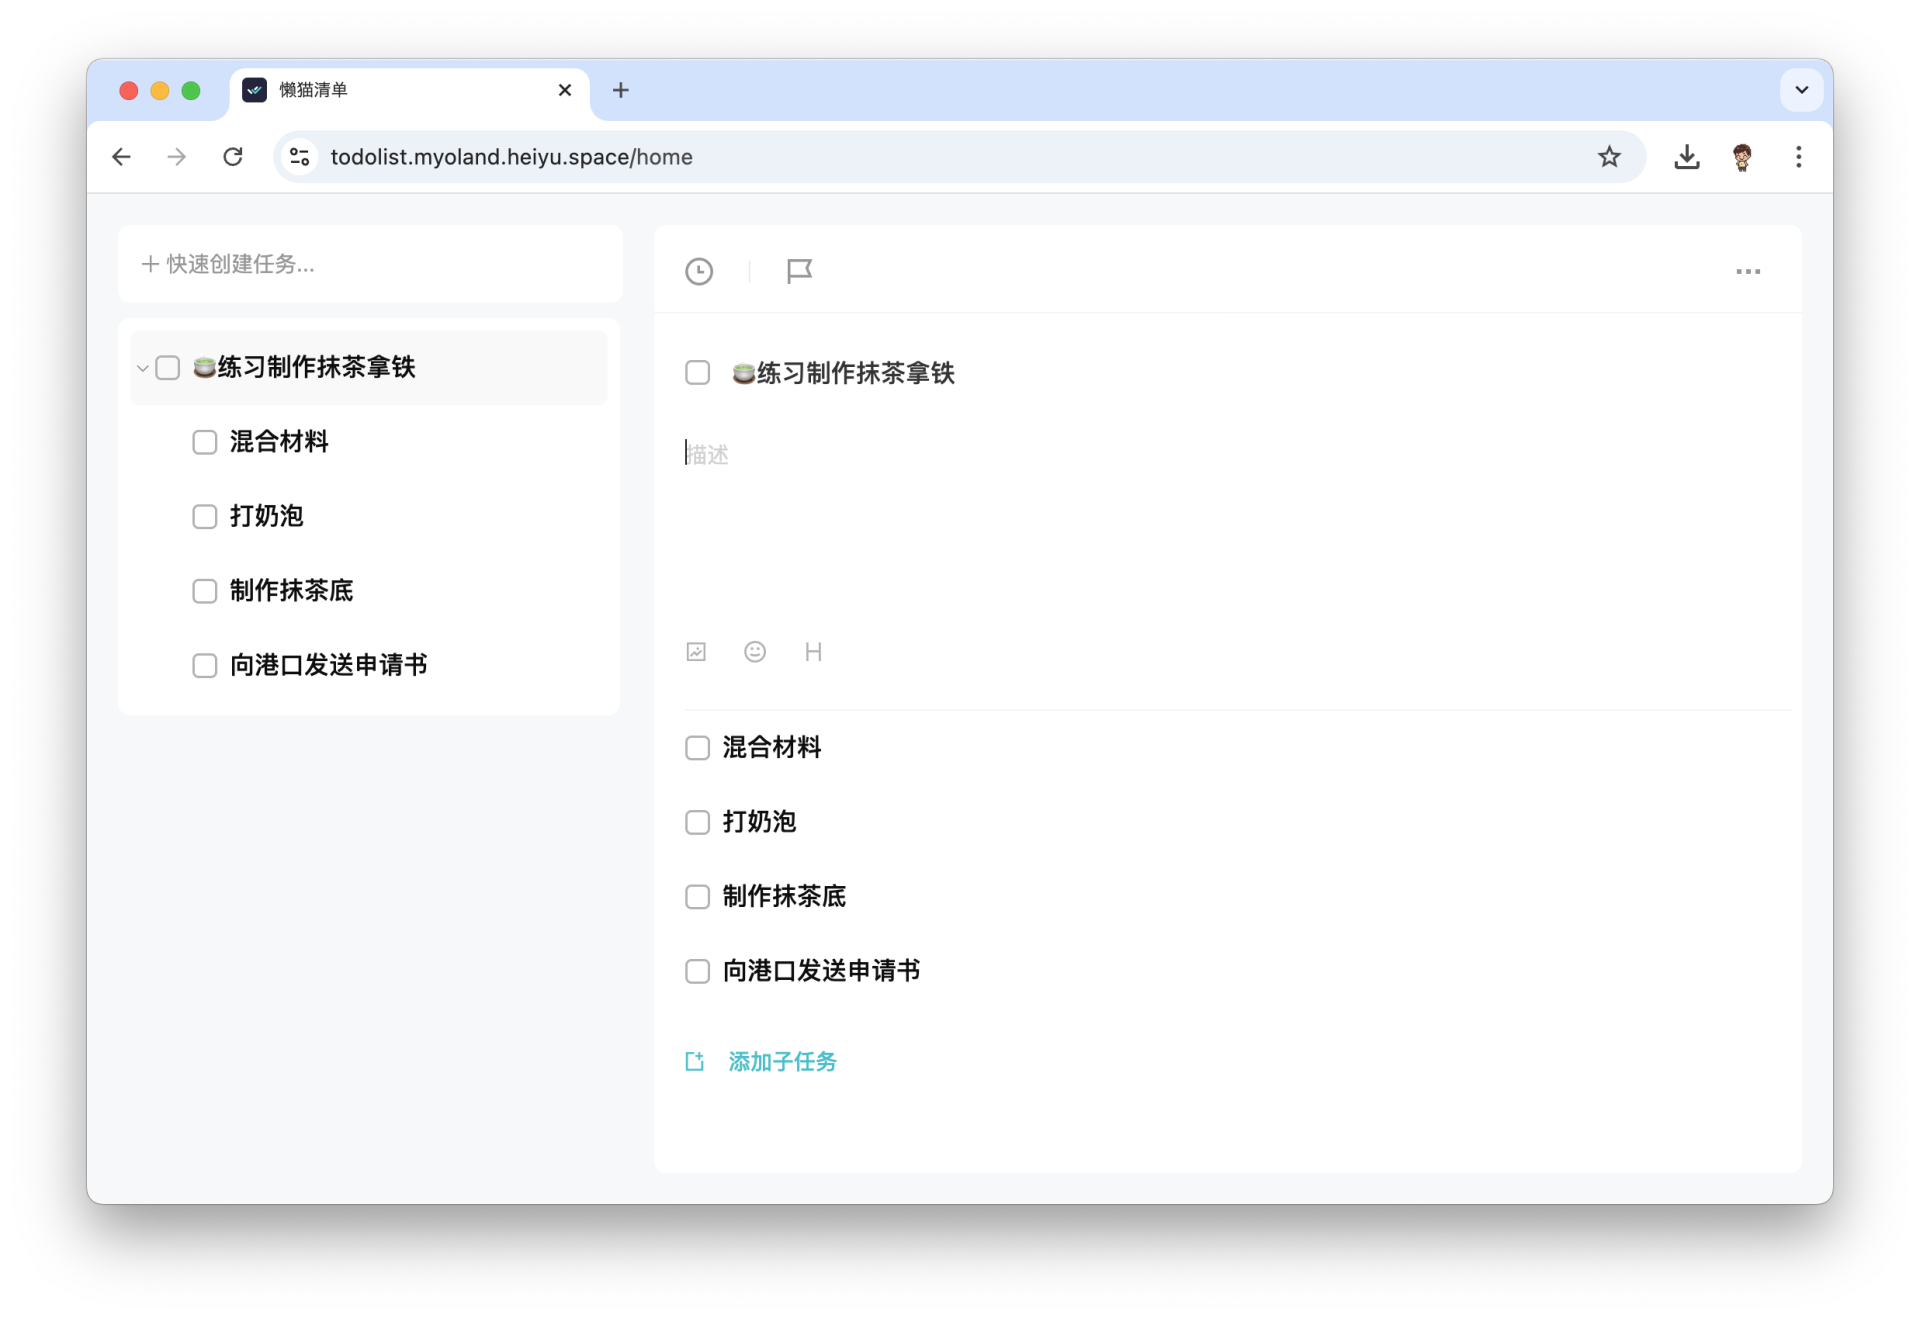This screenshot has width=1920, height=1319.
Task: Open the clock reminder icon
Action: (699, 271)
